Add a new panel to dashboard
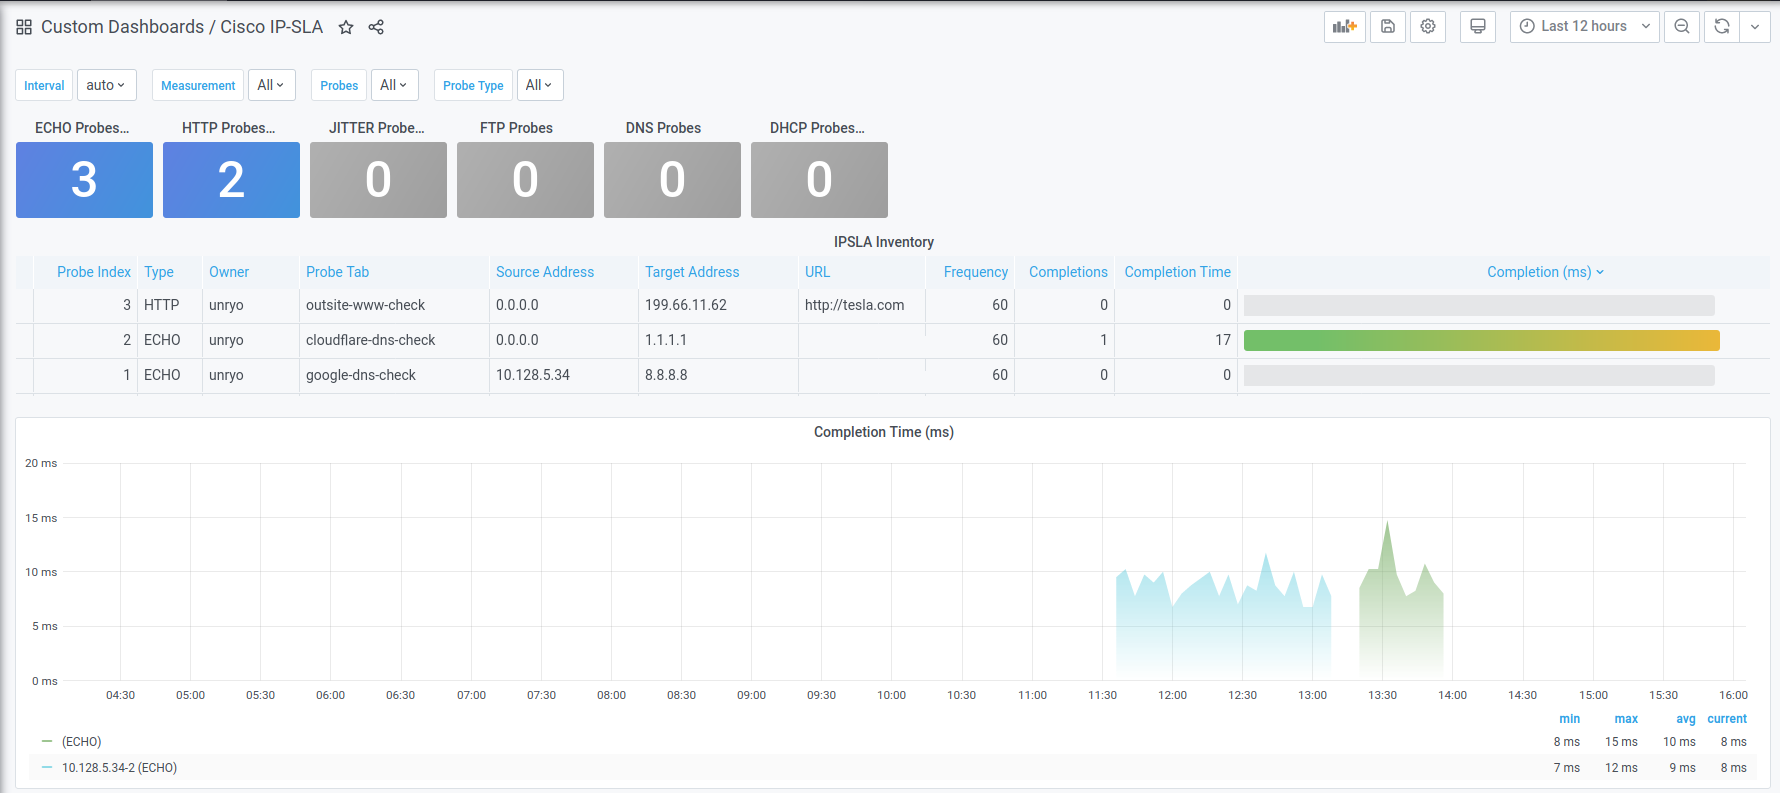Viewport: 1780px width, 793px height. (x=1345, y=27)
